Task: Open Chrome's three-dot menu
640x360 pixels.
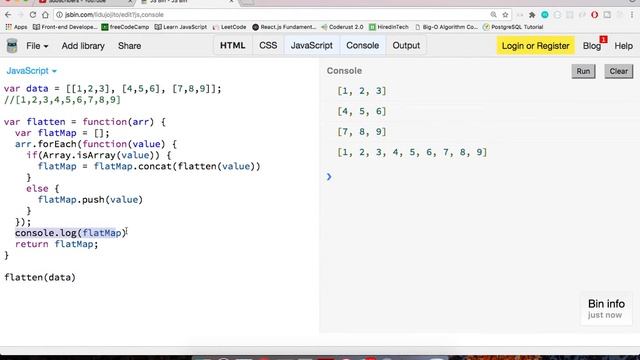Action: pyautogui.click(x=632, y=15)
